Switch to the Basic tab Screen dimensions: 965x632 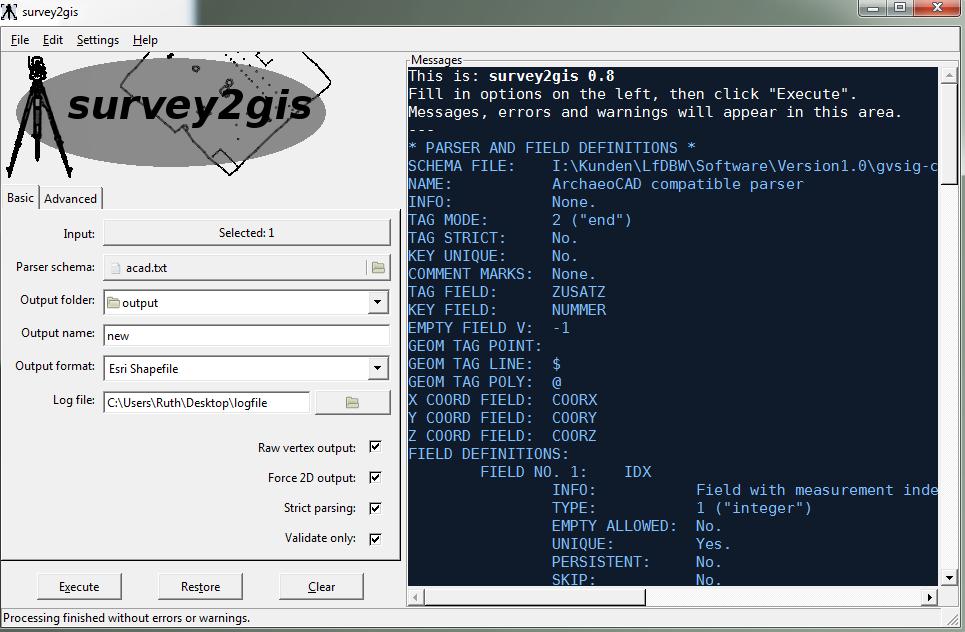tap(20, 198)
